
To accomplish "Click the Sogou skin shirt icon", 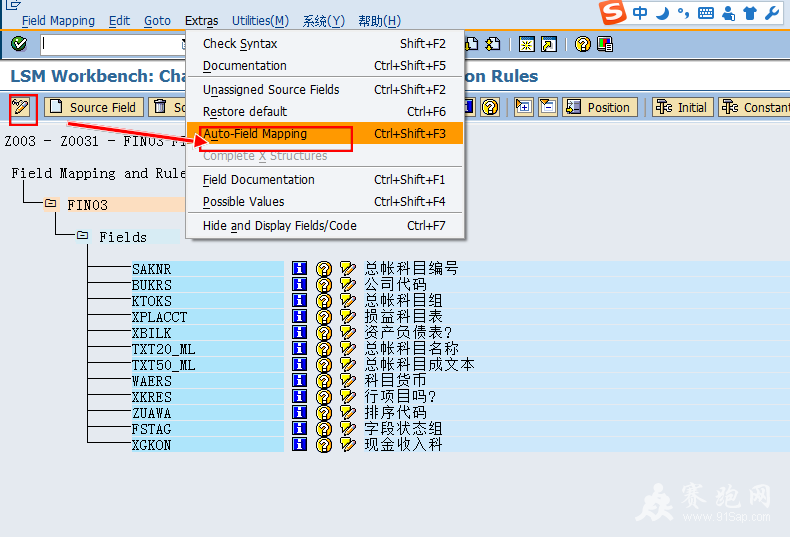I will tap(750, 13).
